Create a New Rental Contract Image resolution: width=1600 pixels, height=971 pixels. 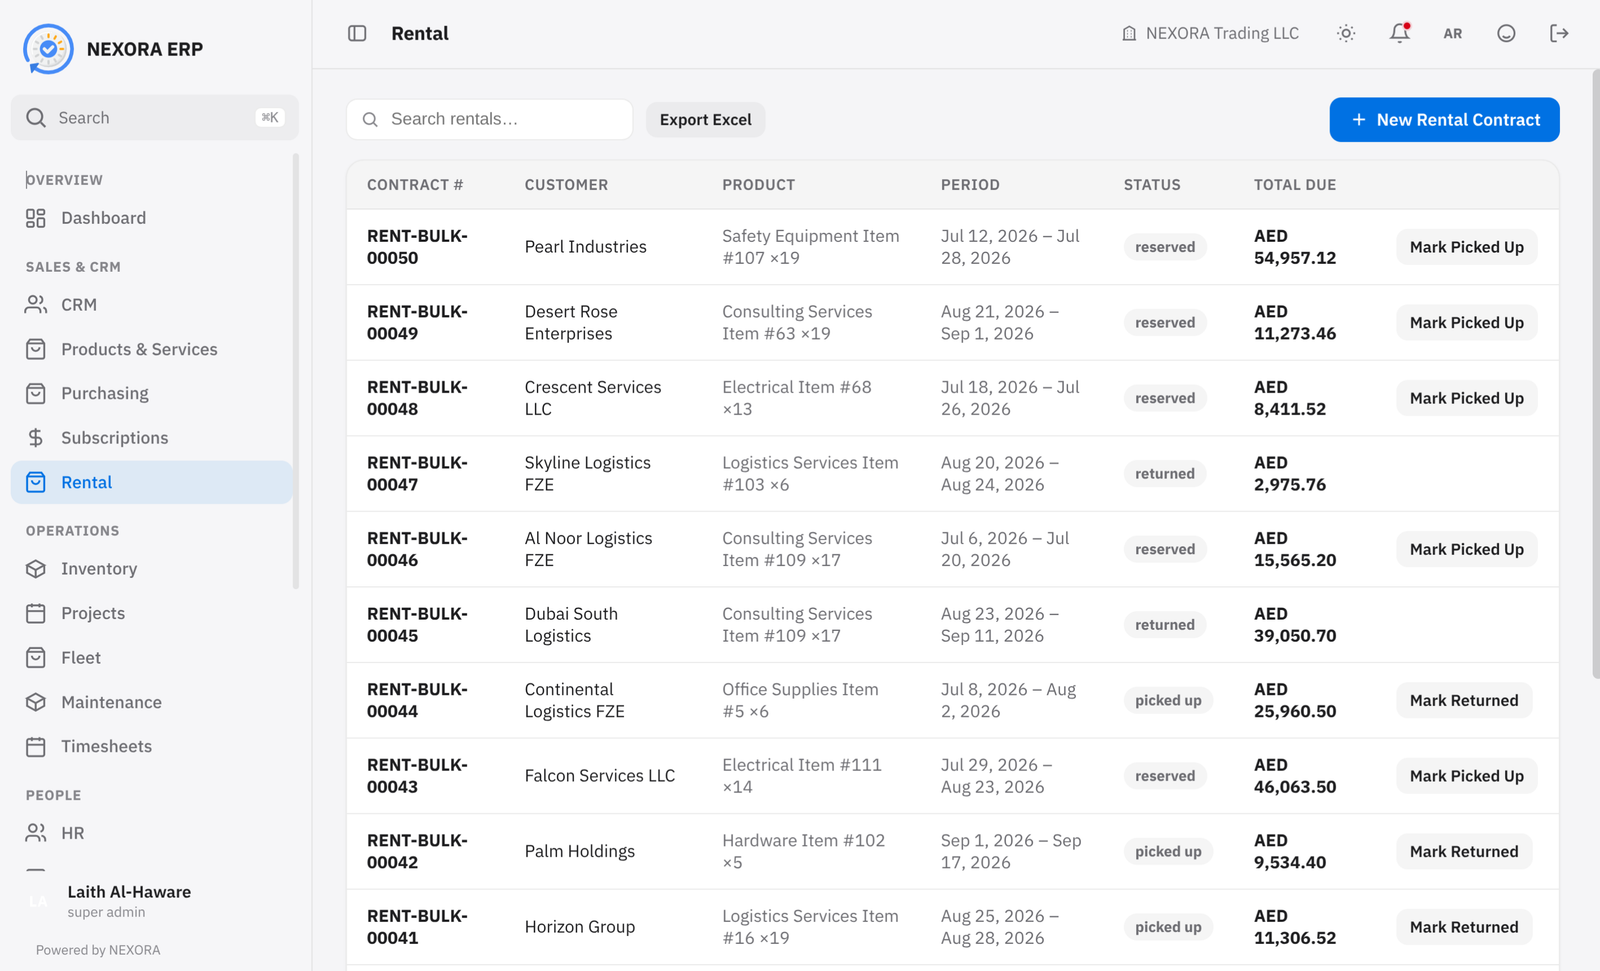(x=1444, y=120)
